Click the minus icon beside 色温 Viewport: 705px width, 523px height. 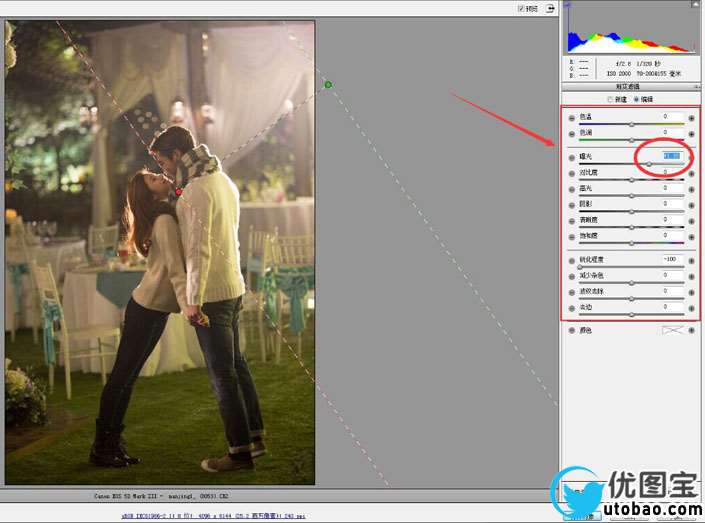click(571, 117)
